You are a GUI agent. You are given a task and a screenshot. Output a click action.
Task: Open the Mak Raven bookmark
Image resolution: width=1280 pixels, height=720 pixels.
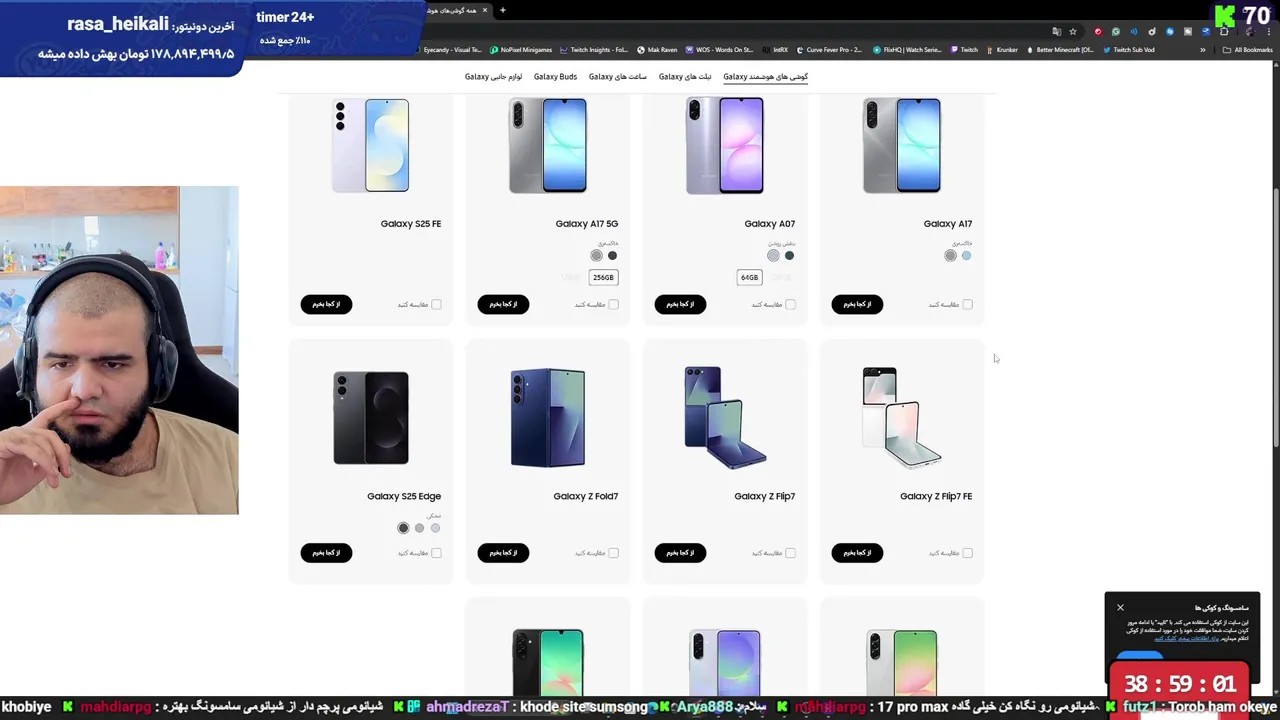coord(657,50)
